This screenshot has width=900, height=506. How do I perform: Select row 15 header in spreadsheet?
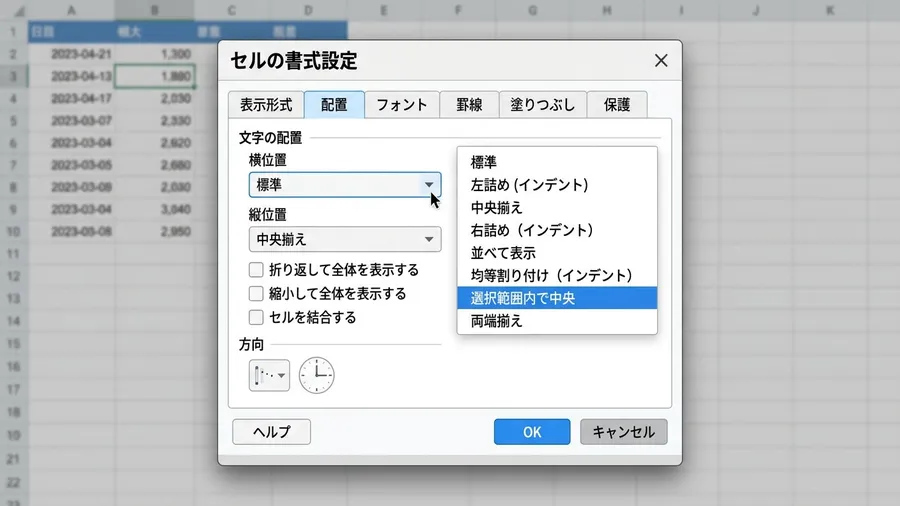point(14,344)
